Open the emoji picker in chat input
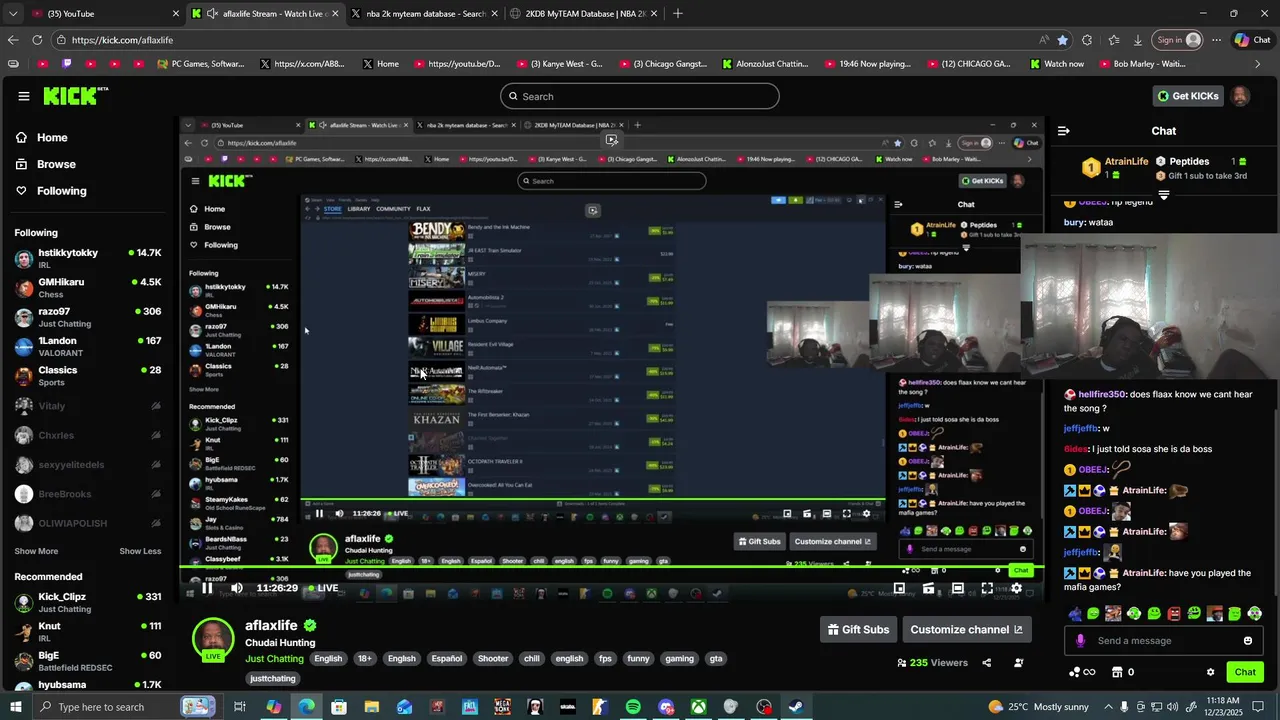The image size is (1280, 720). tap(1248, 641)
